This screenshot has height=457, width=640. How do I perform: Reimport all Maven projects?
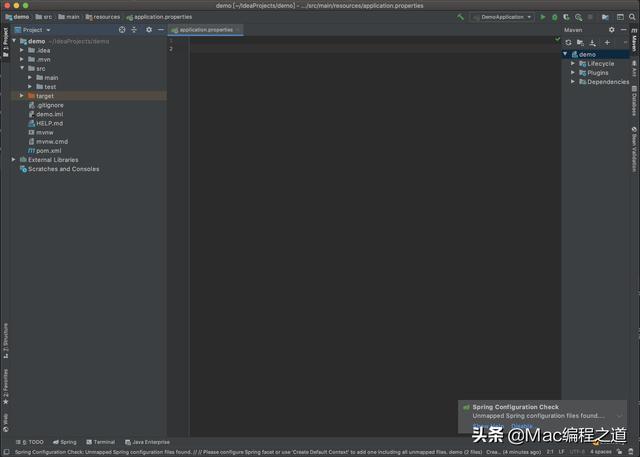pyautogui.click(x=568, y=42)
